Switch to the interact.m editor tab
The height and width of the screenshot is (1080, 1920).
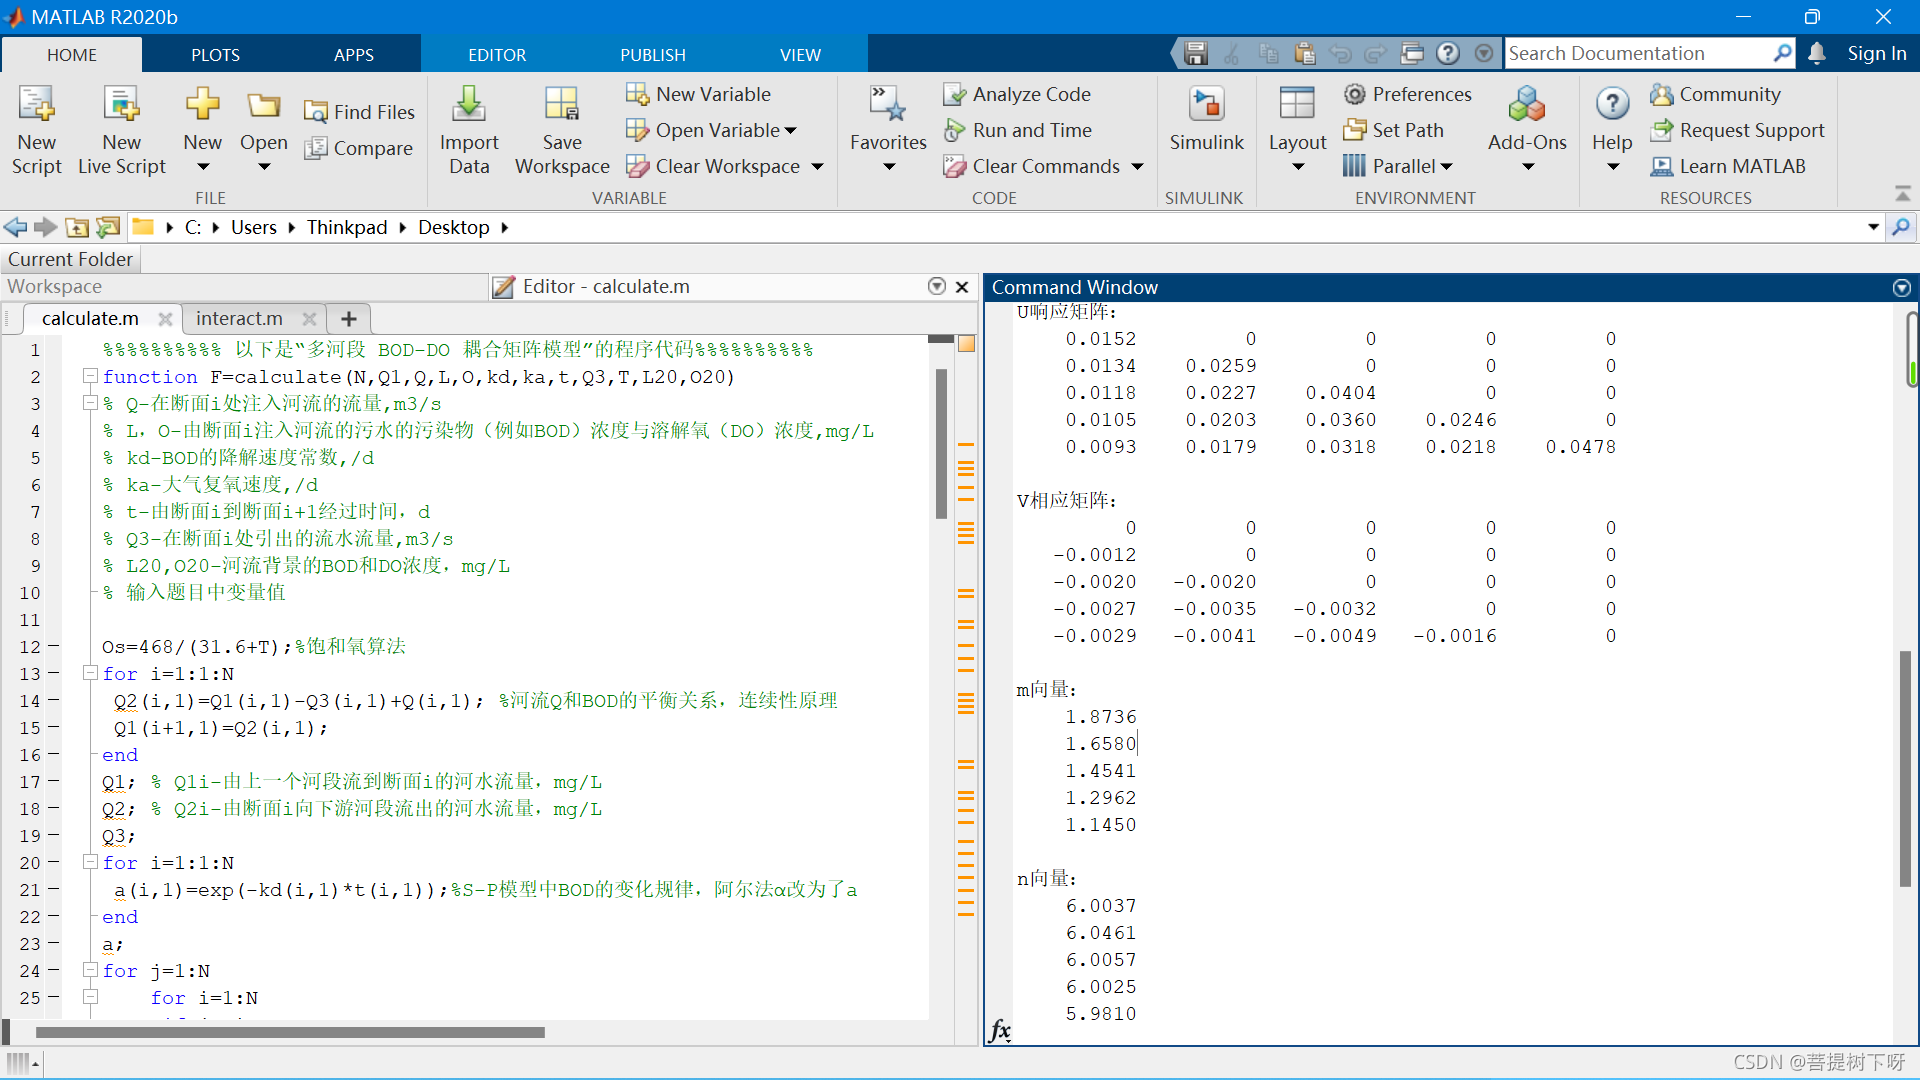coord(239,318)
